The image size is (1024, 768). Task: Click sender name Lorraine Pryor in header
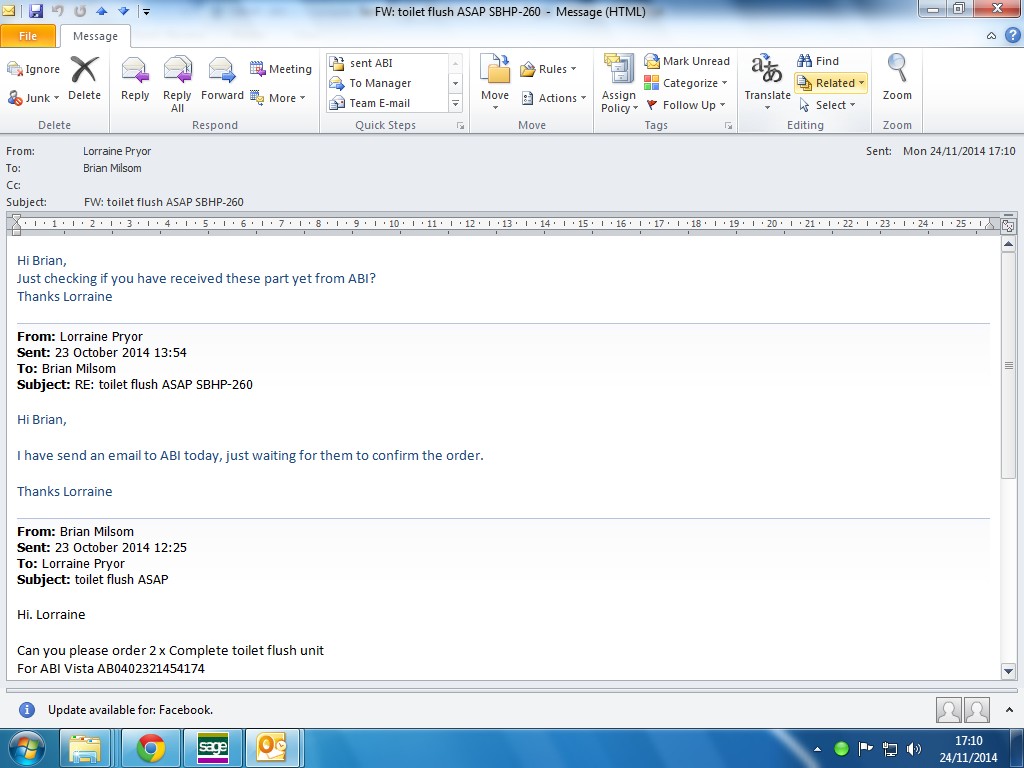pos(117,151)
